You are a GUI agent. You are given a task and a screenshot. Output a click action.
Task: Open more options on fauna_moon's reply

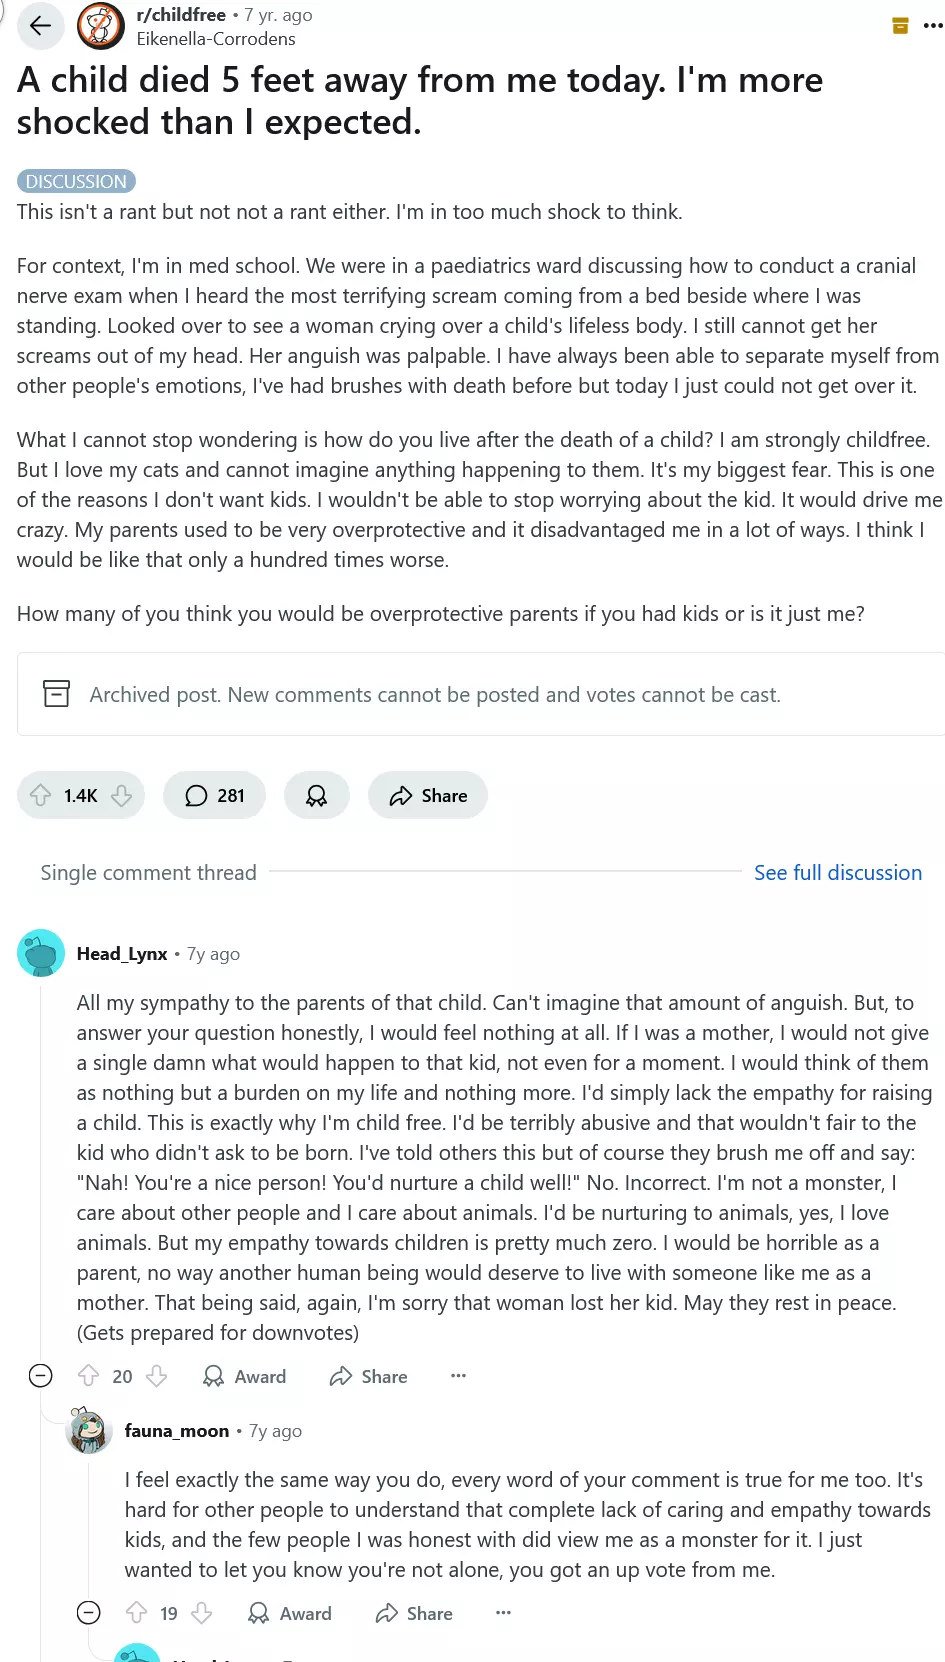[x=503, y=1613]
